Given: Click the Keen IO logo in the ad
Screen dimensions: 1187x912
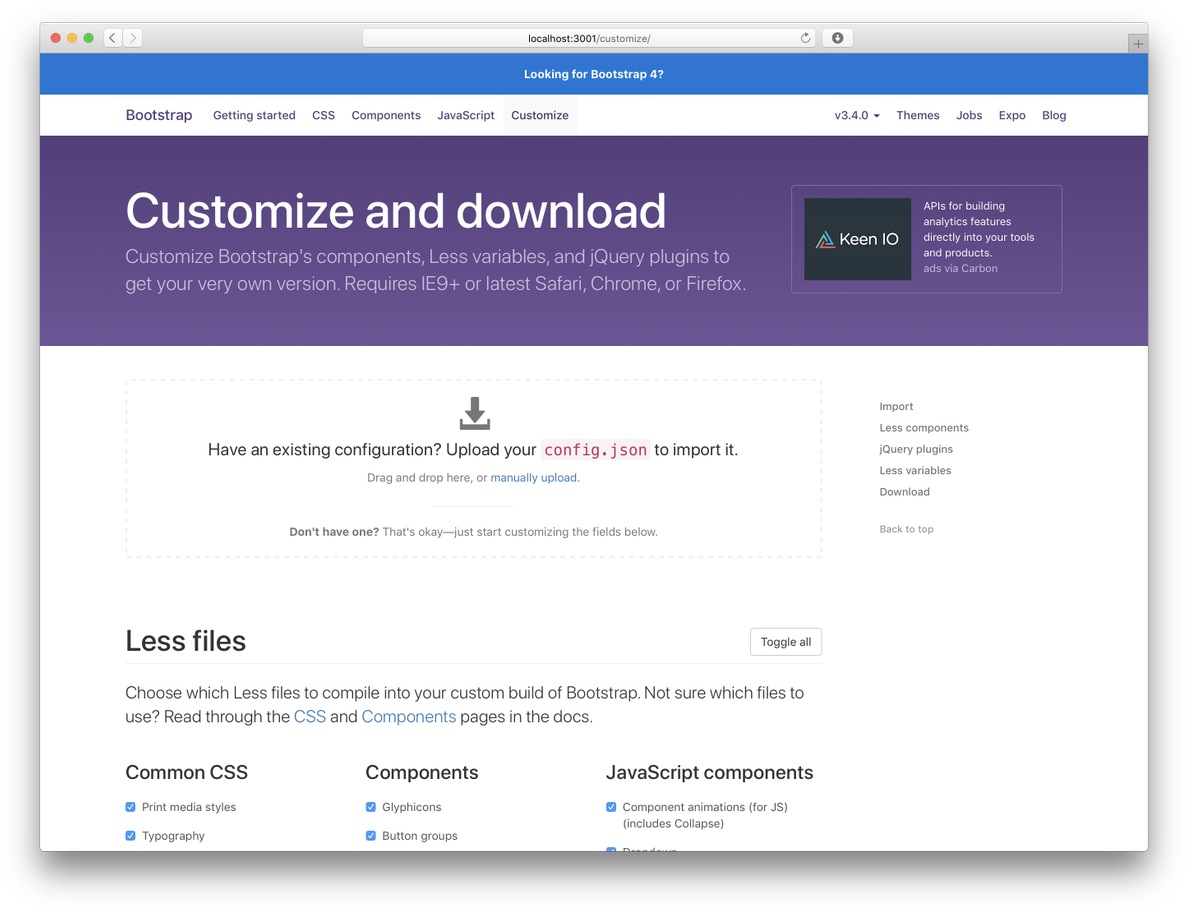Looking at the screenshot, I should pyautogui.click(x=857, y=239).
